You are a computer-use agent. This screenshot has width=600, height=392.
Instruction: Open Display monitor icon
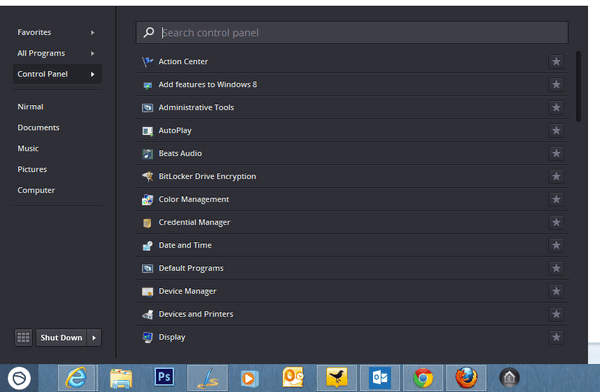tap(147, 337)
